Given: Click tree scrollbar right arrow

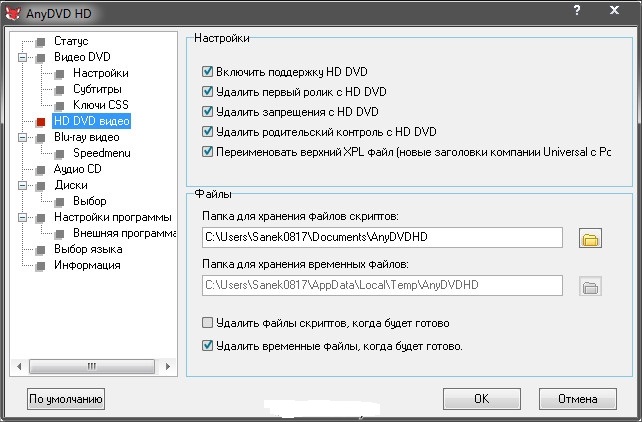Looking at the screenshot, I should [167, 366].
